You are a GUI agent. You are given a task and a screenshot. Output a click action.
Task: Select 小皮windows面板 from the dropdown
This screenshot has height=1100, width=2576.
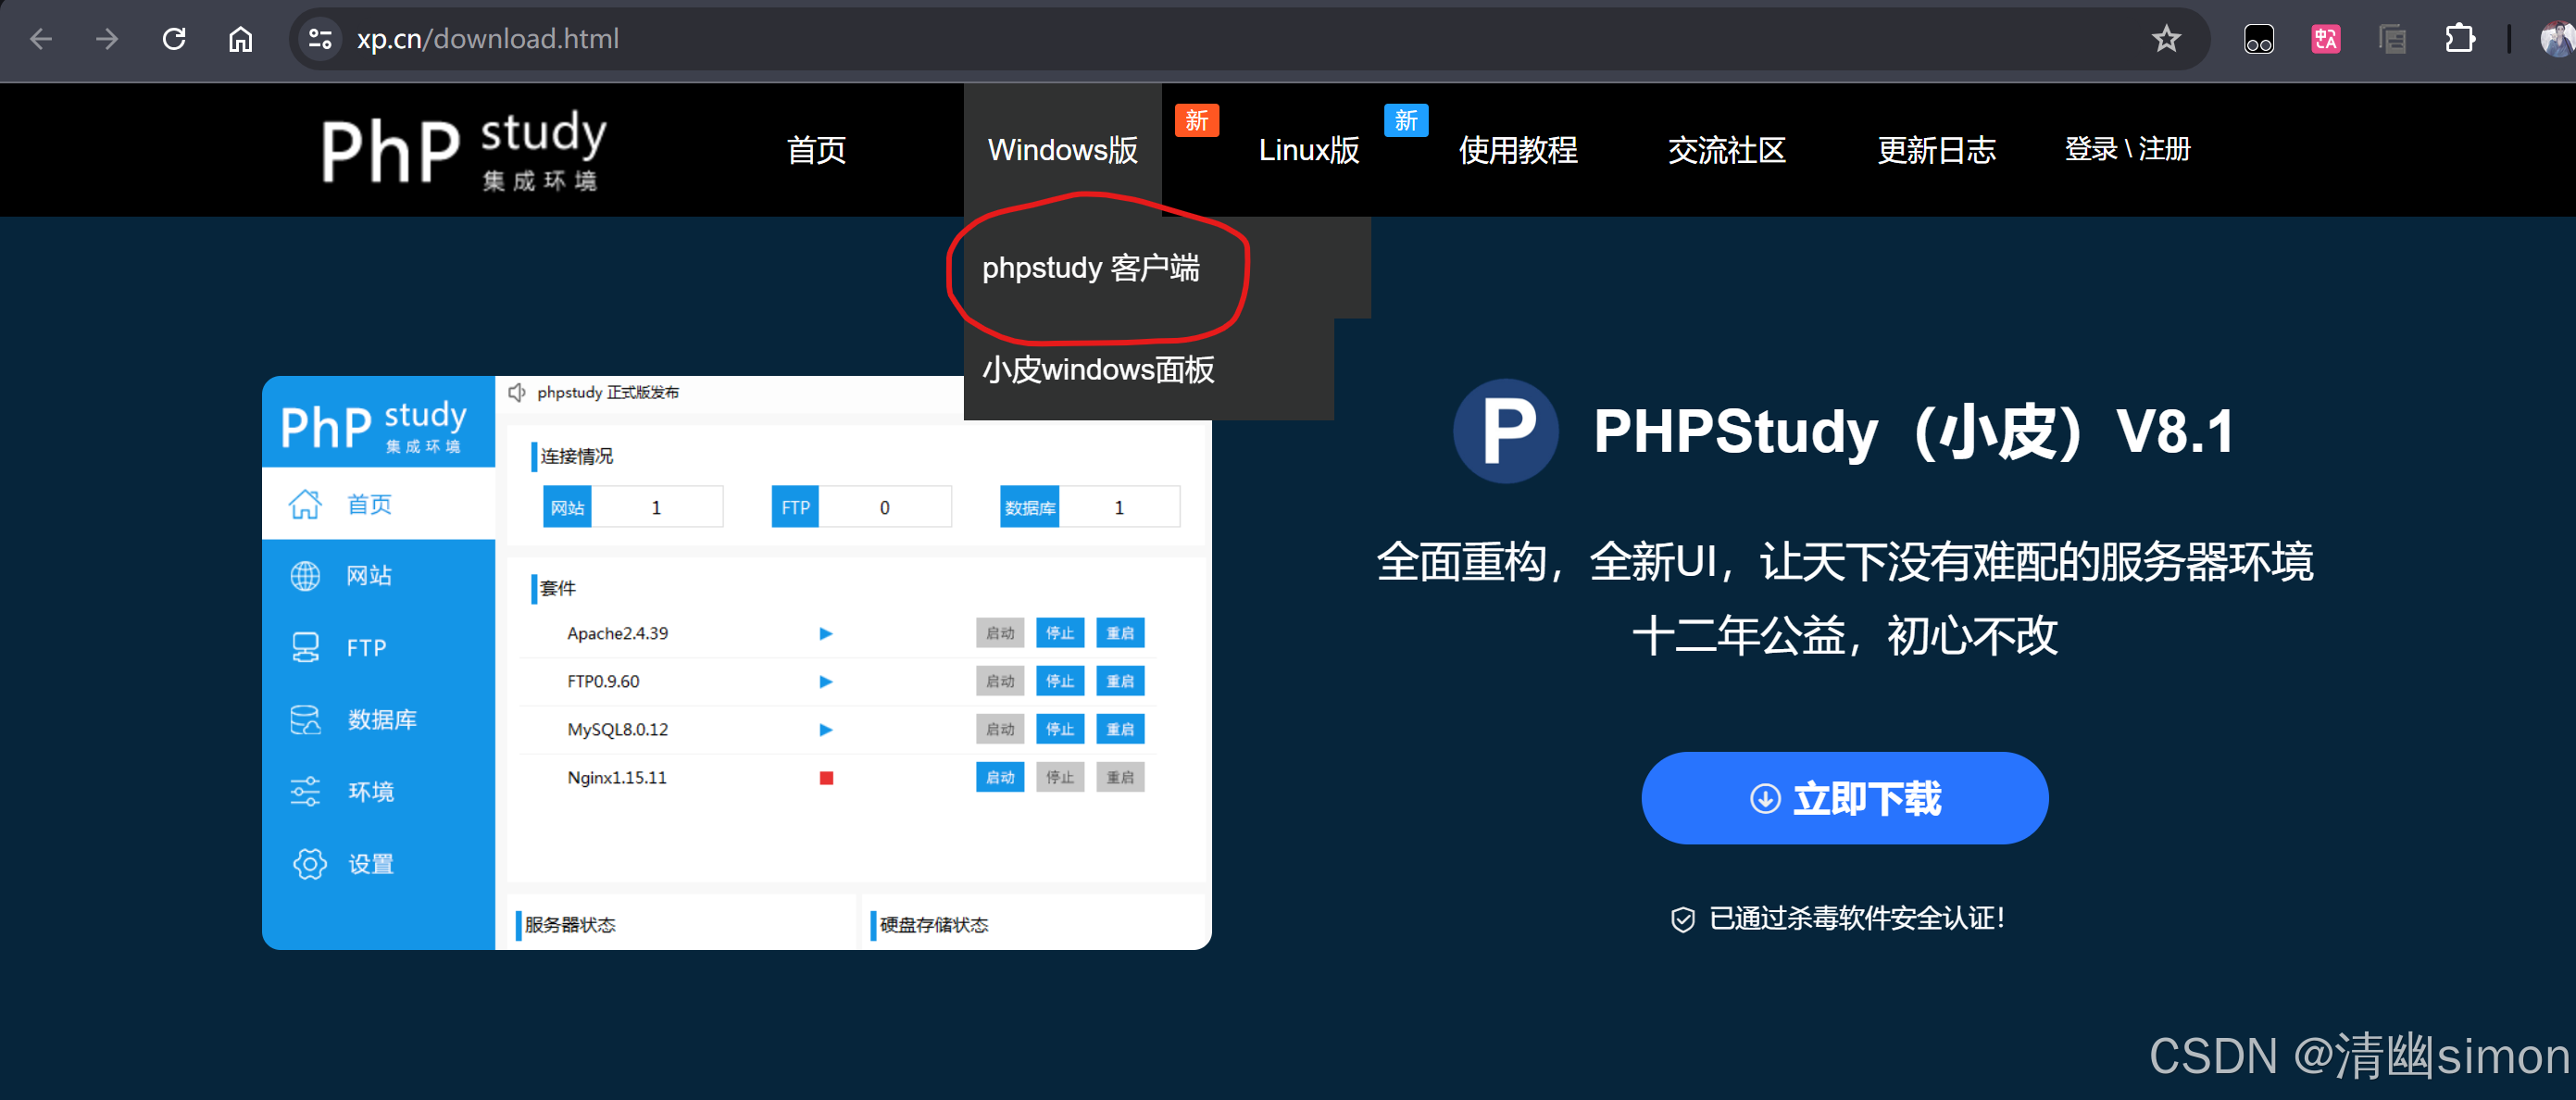tap(1097, 370)
